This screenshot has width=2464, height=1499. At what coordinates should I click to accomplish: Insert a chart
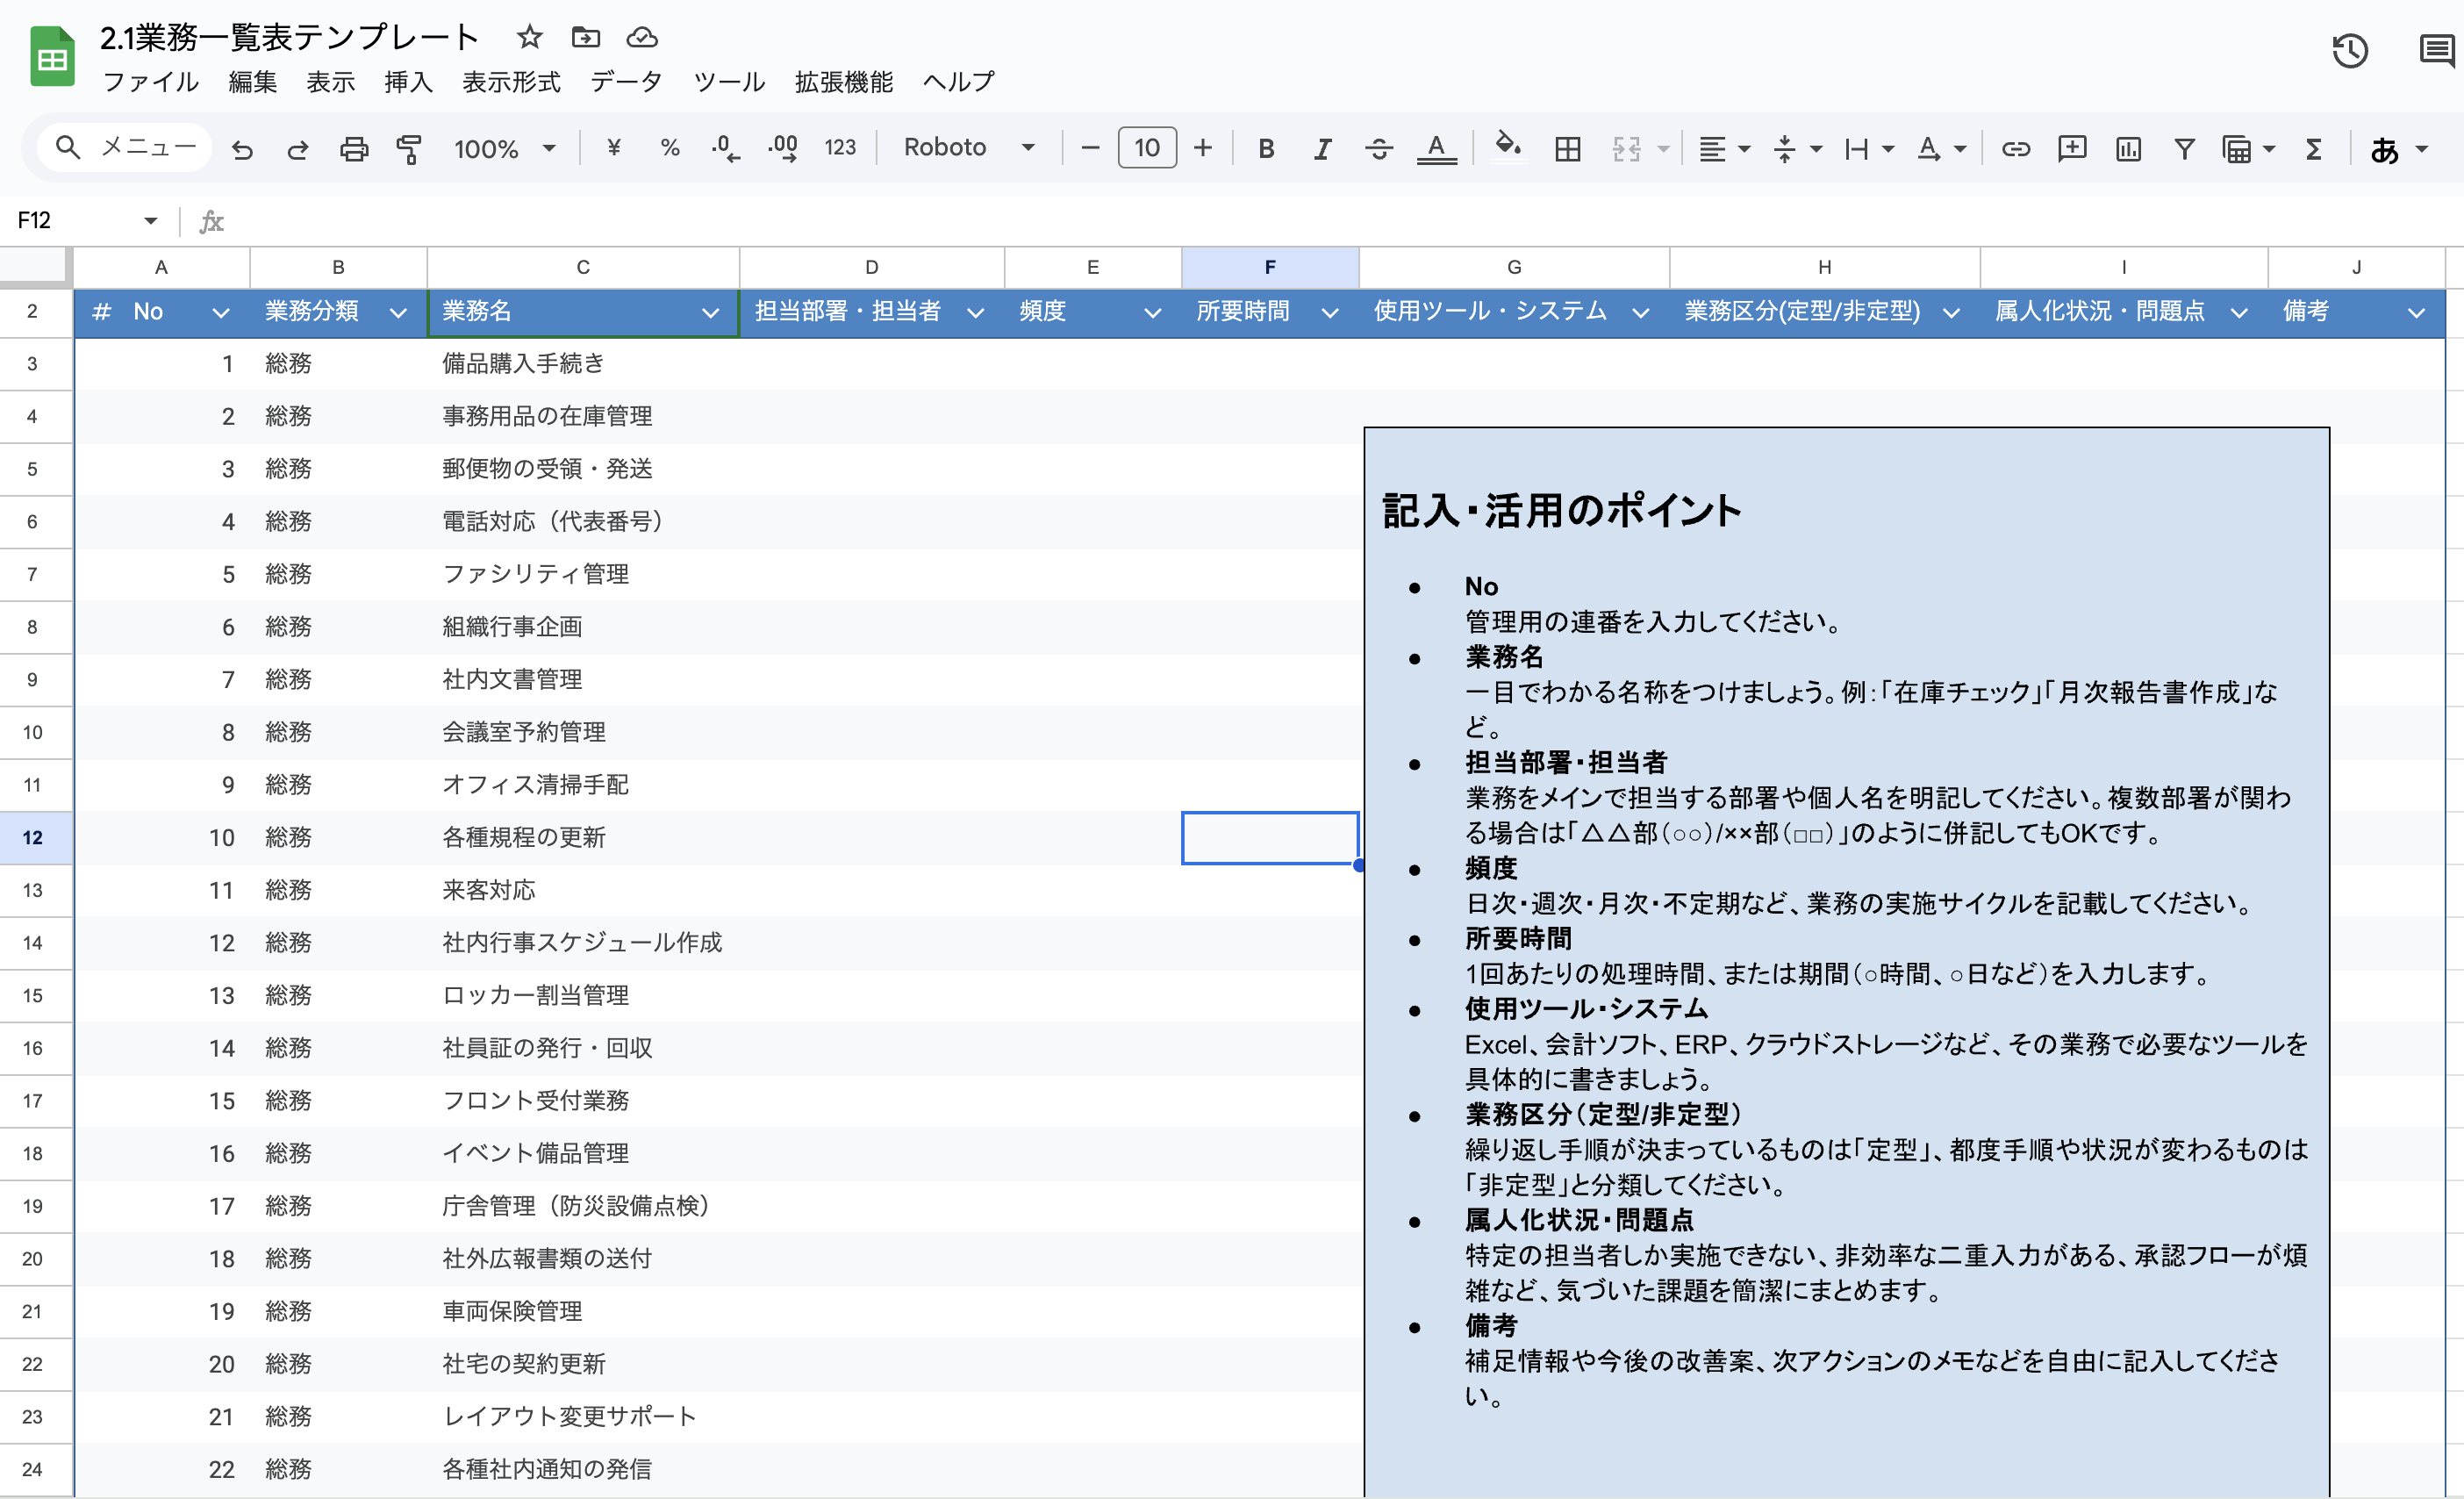click(2127, 147)
